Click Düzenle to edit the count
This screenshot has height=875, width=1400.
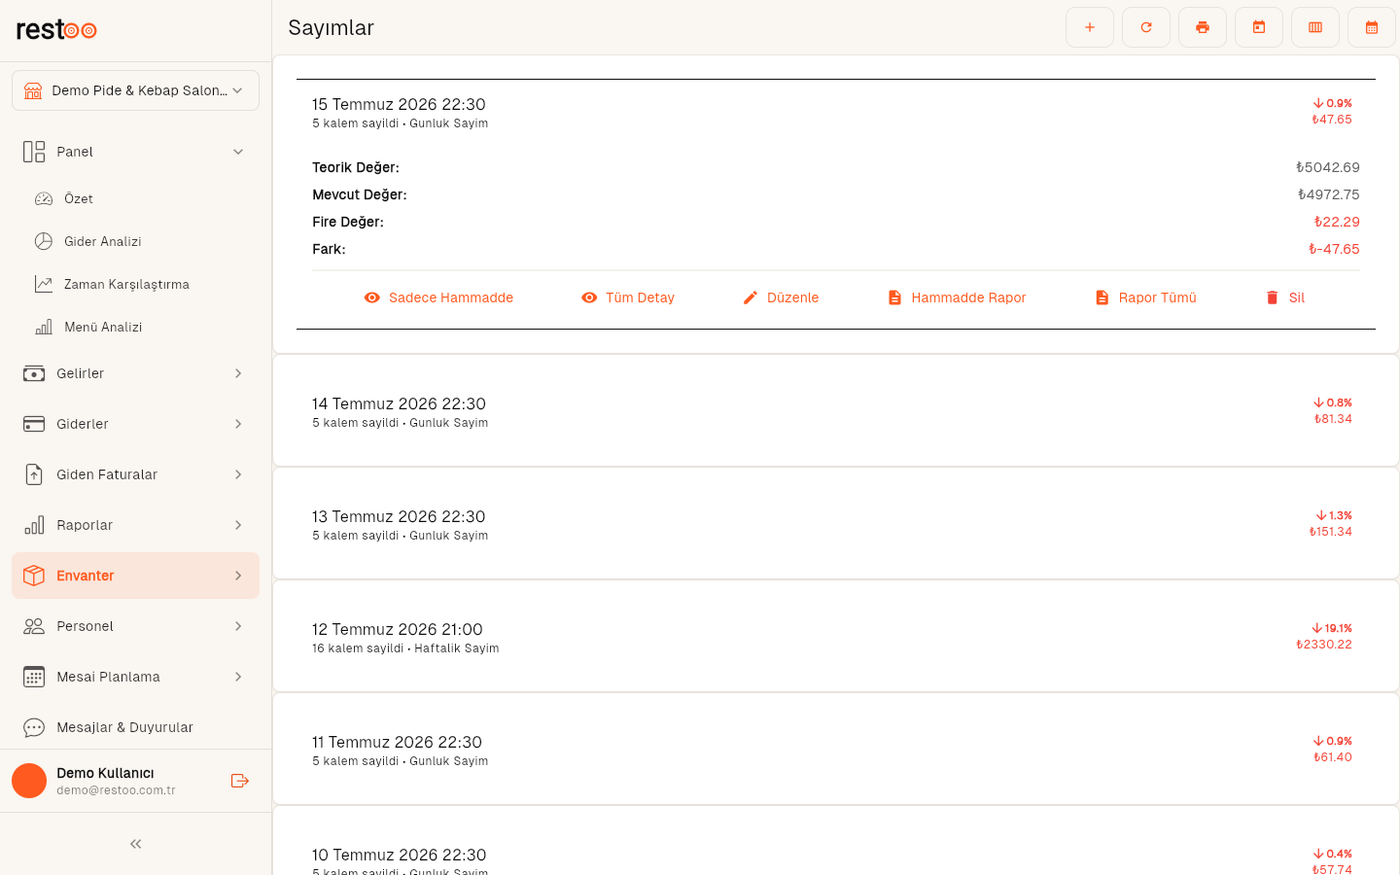point(781,298)
